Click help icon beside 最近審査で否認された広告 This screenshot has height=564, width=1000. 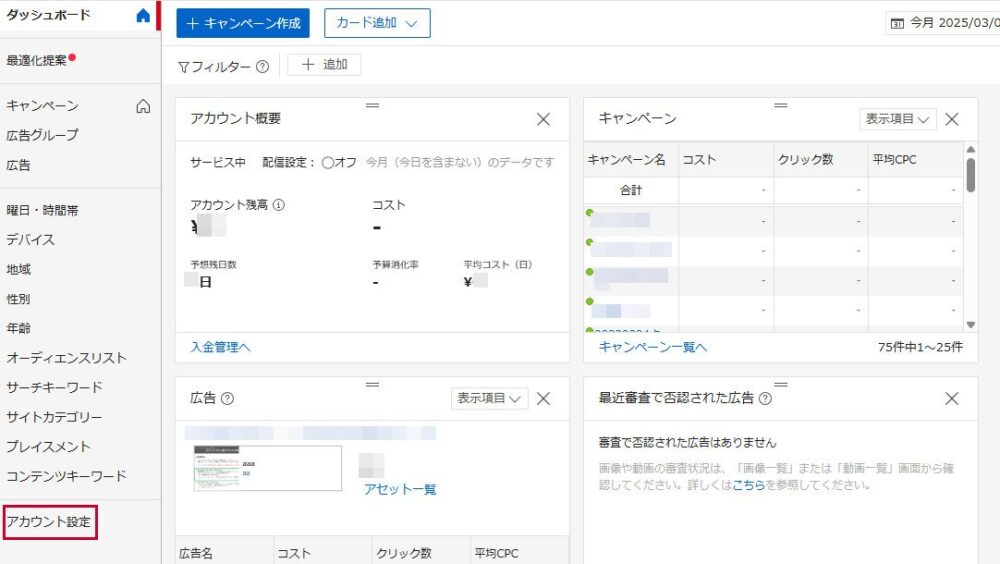coord(765,398)
